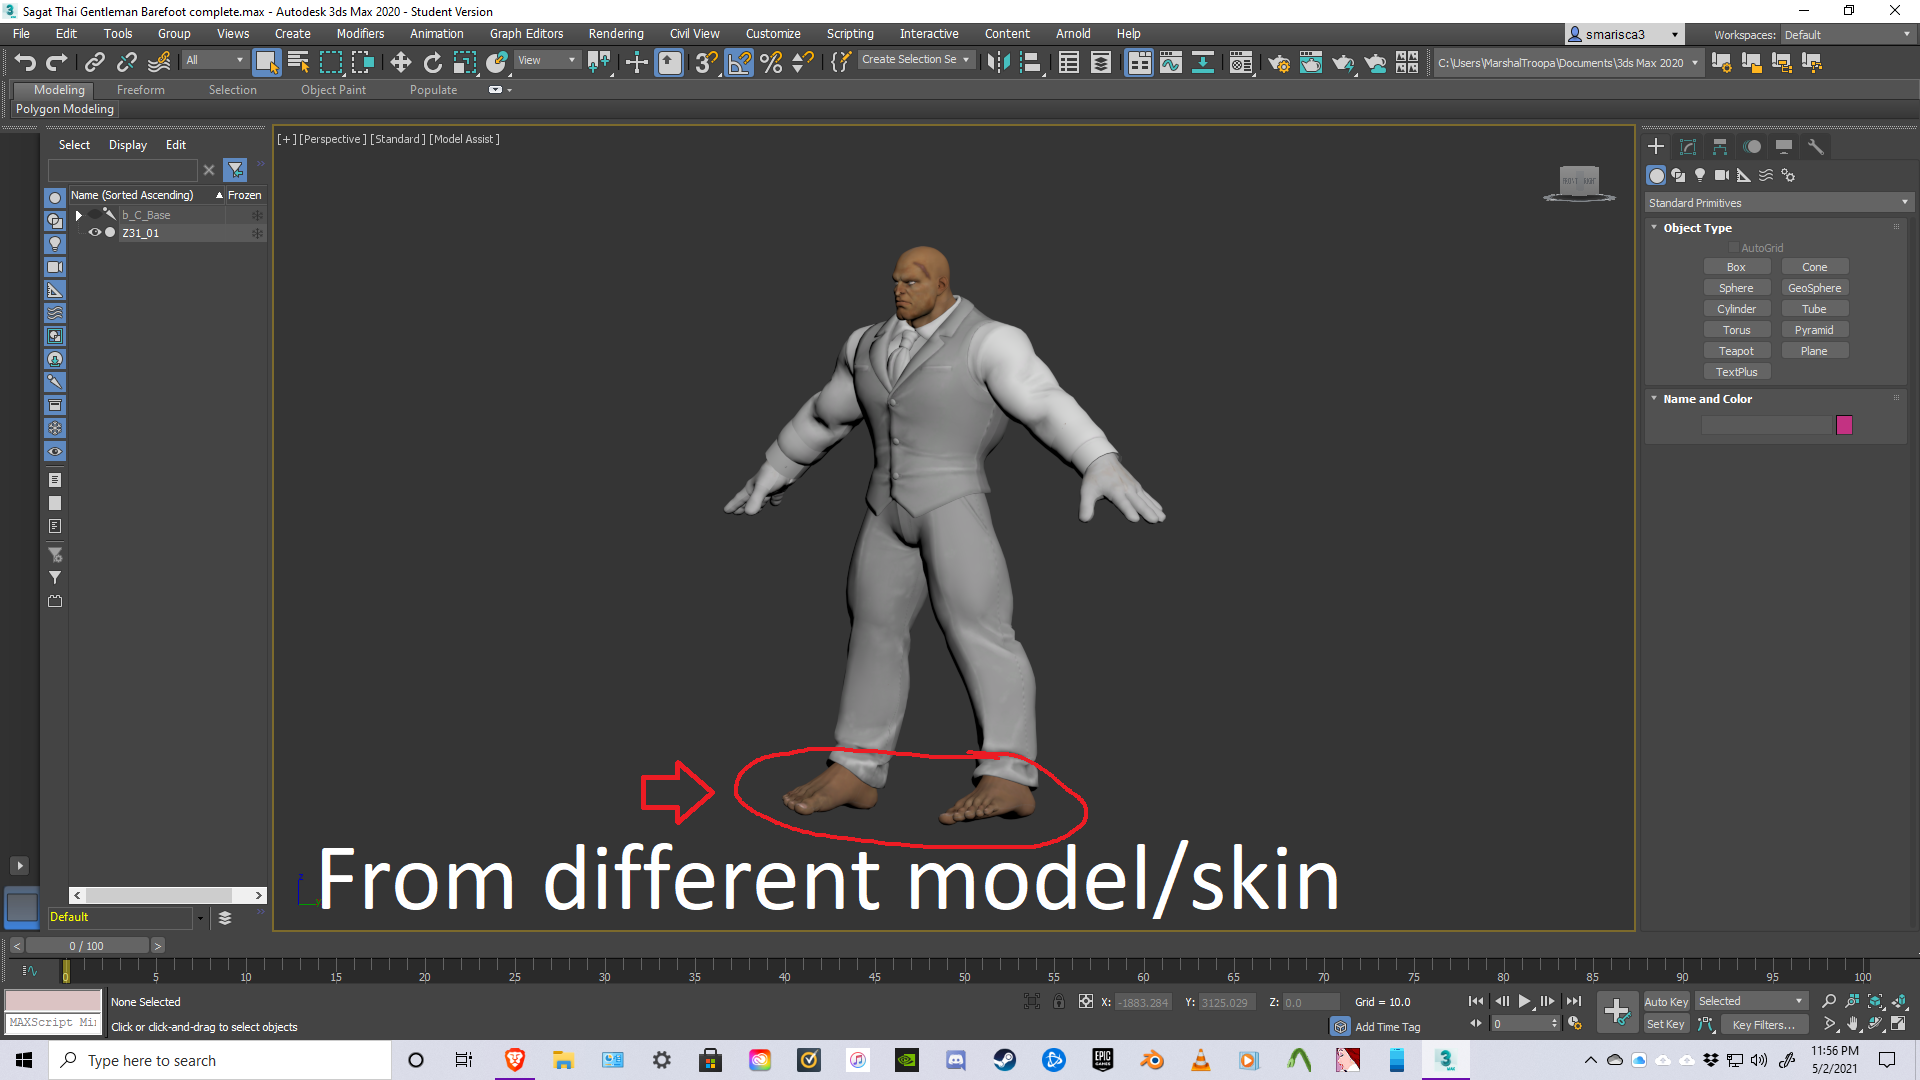Click the Redo arrow in main toolbar

[57, 62]
